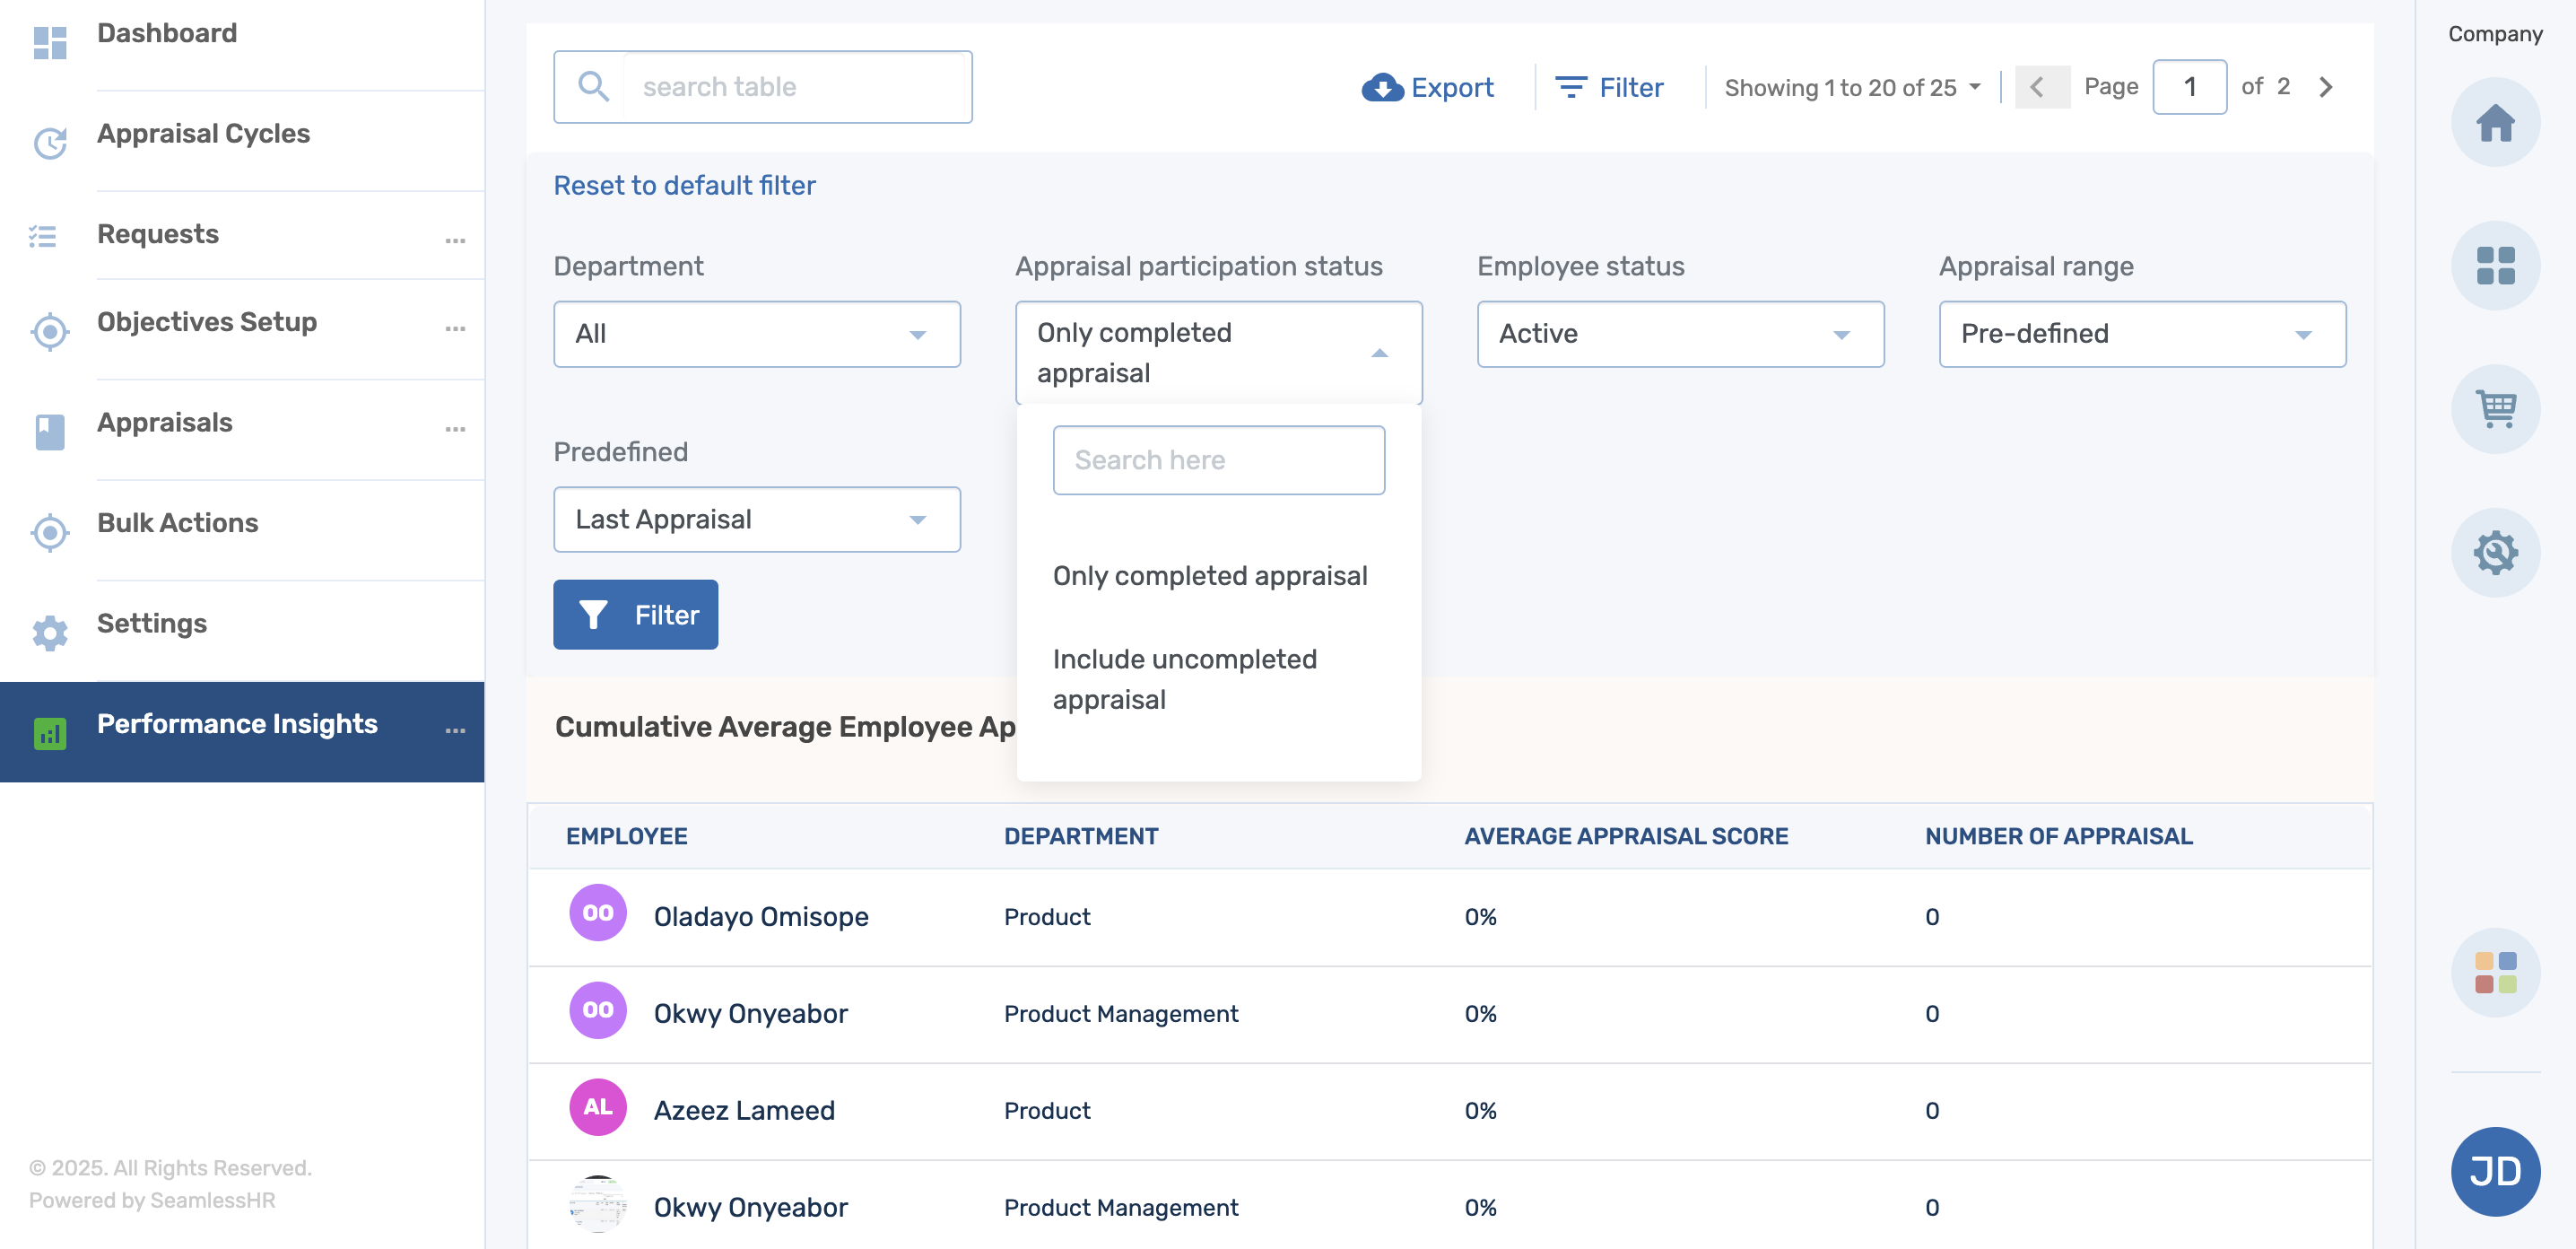This screenshot has width=2576, height=1249.
Task: Open the shopping cart icon
Action: pos(2494,408)
